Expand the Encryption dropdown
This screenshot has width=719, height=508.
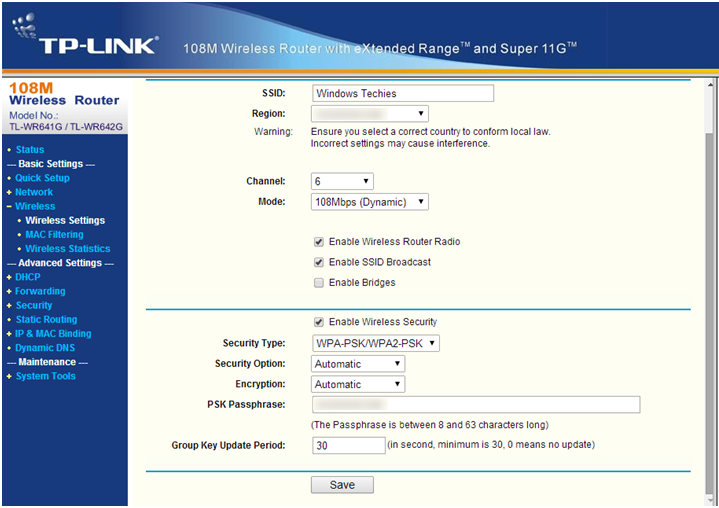358,384
